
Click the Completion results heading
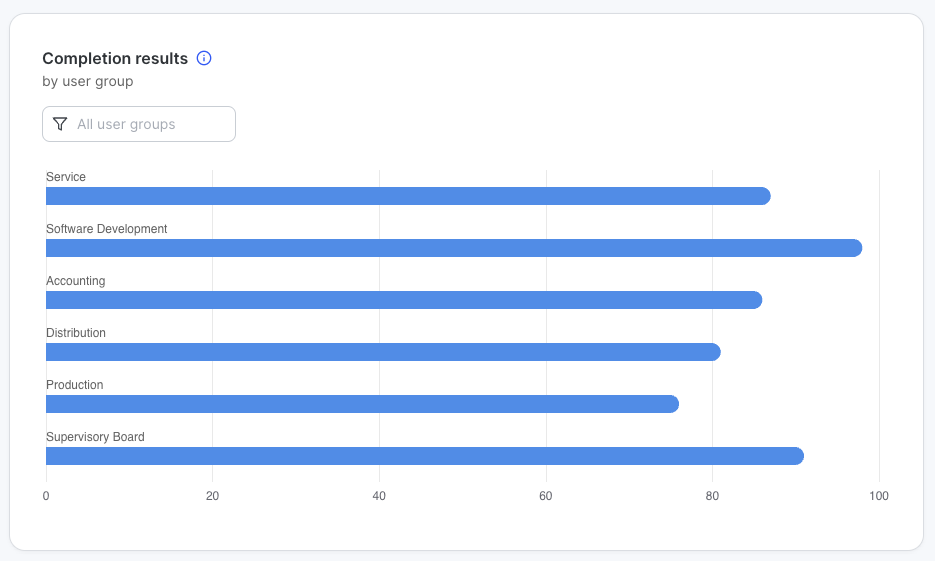[115, 58]
